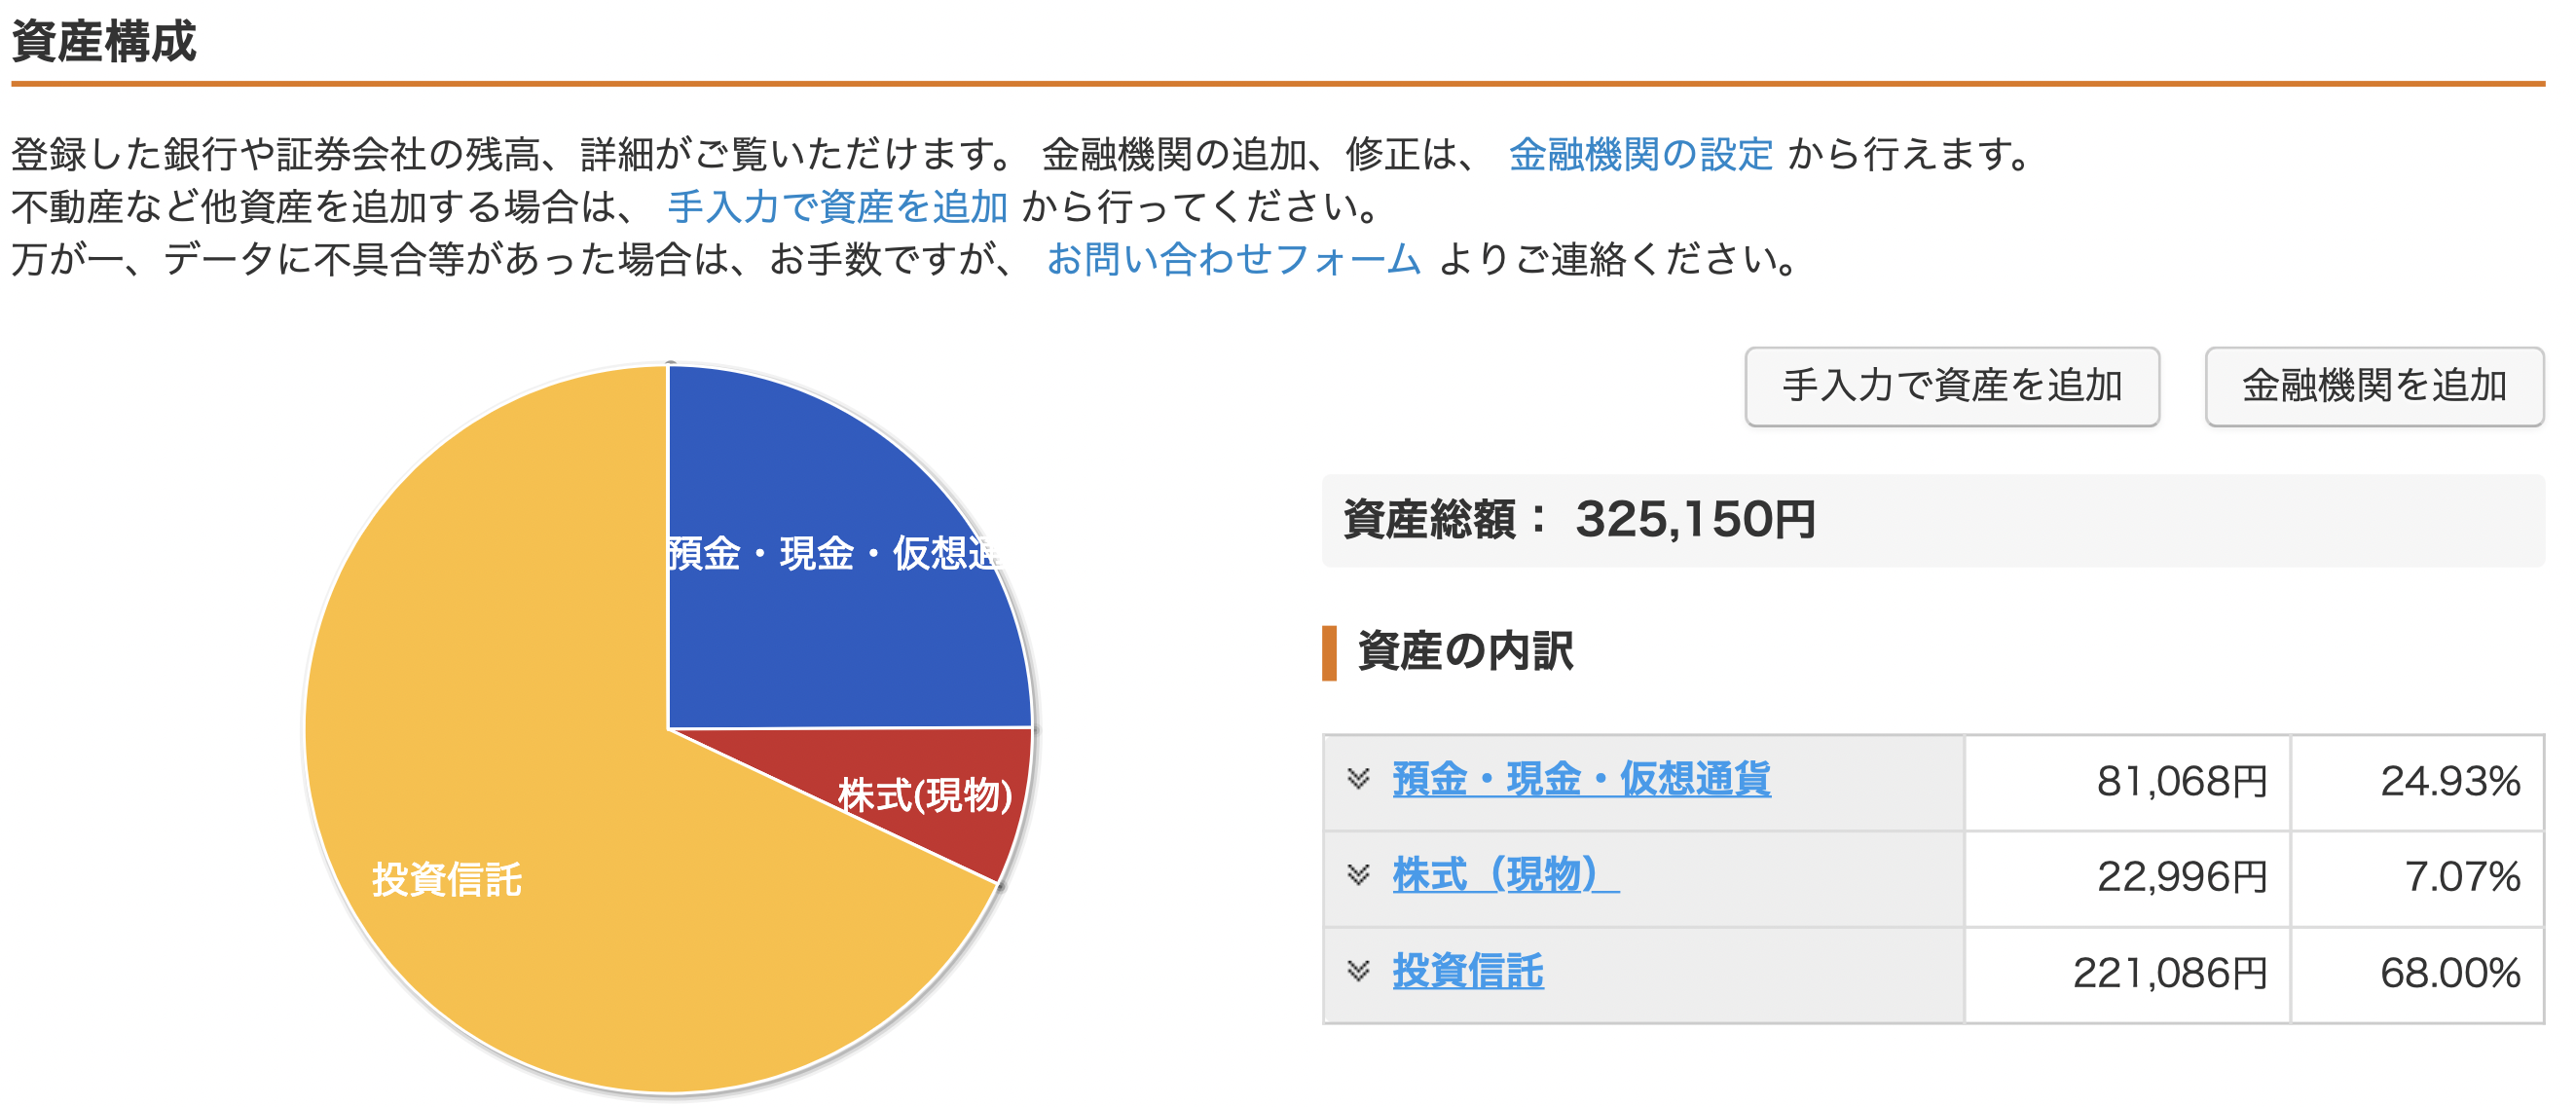Image resolution: width=2576 pixels, height=1107 pixels.
Task: Open the 株式（現物） breakdown link
Action: point(1505,875)
